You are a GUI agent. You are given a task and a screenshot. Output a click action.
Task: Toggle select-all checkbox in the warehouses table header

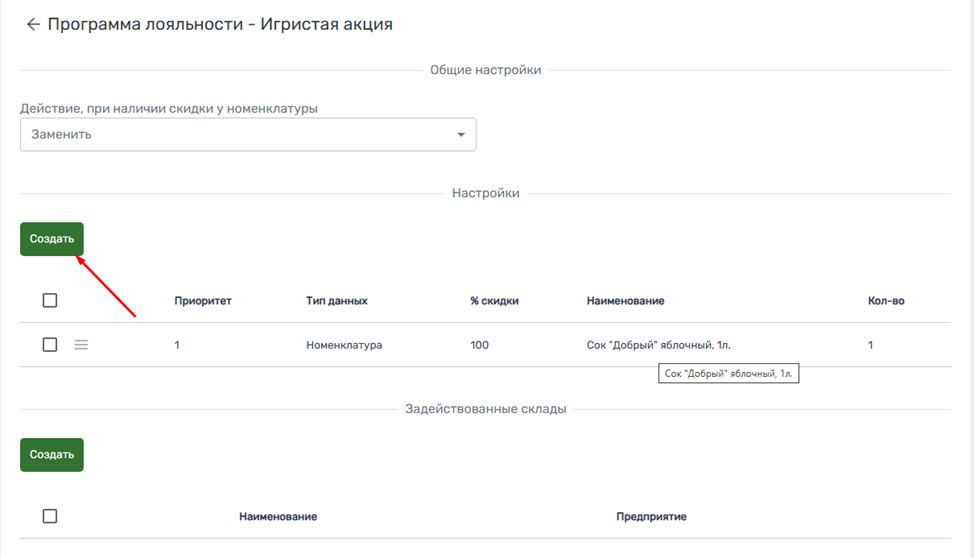50,517
